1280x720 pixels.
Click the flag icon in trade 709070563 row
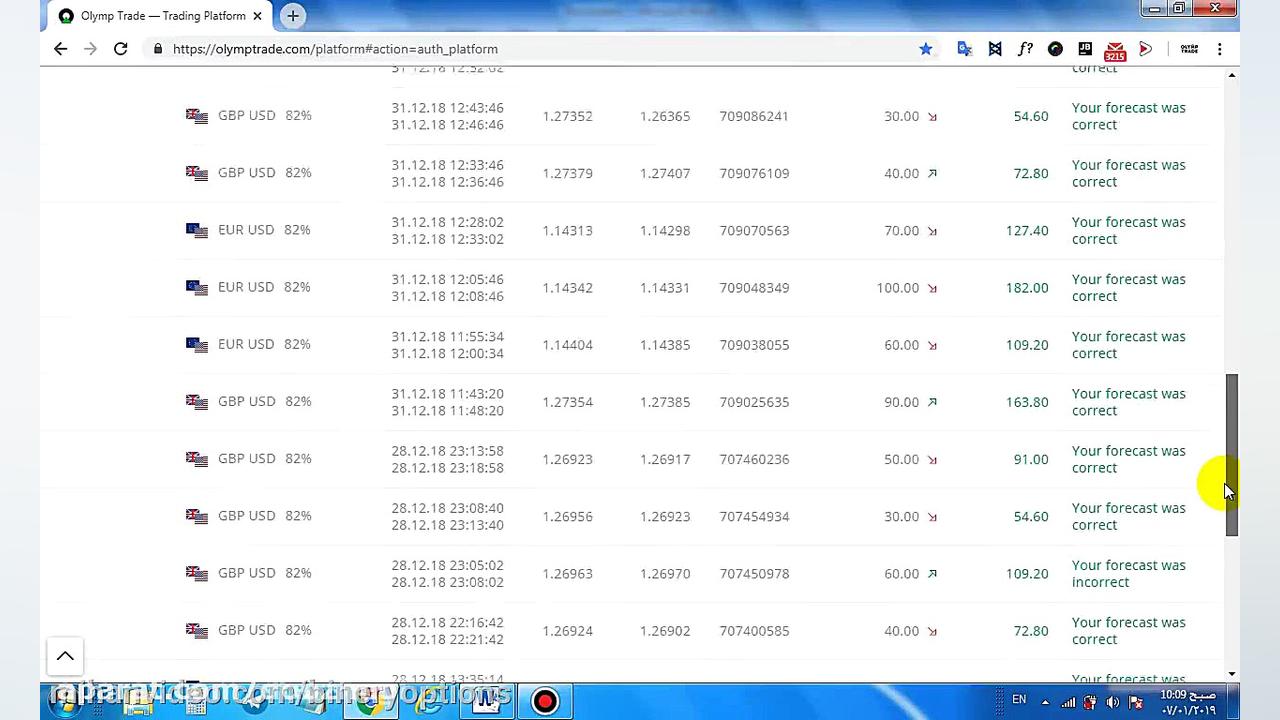(x=197, y=230)
